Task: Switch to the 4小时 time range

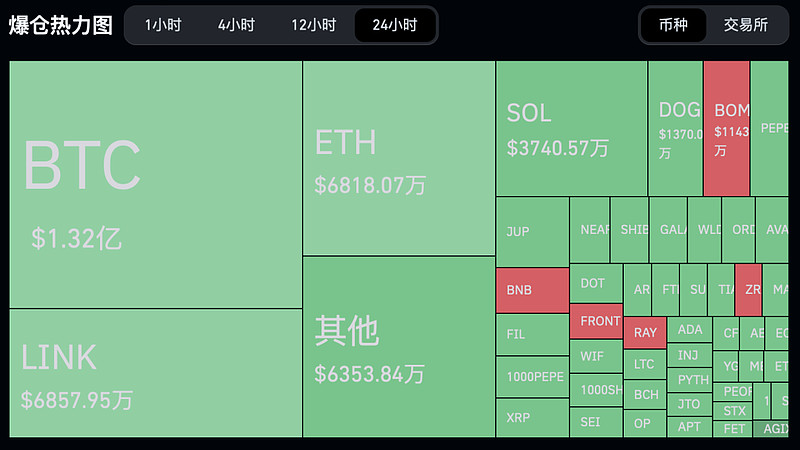Action: point(236,25)
